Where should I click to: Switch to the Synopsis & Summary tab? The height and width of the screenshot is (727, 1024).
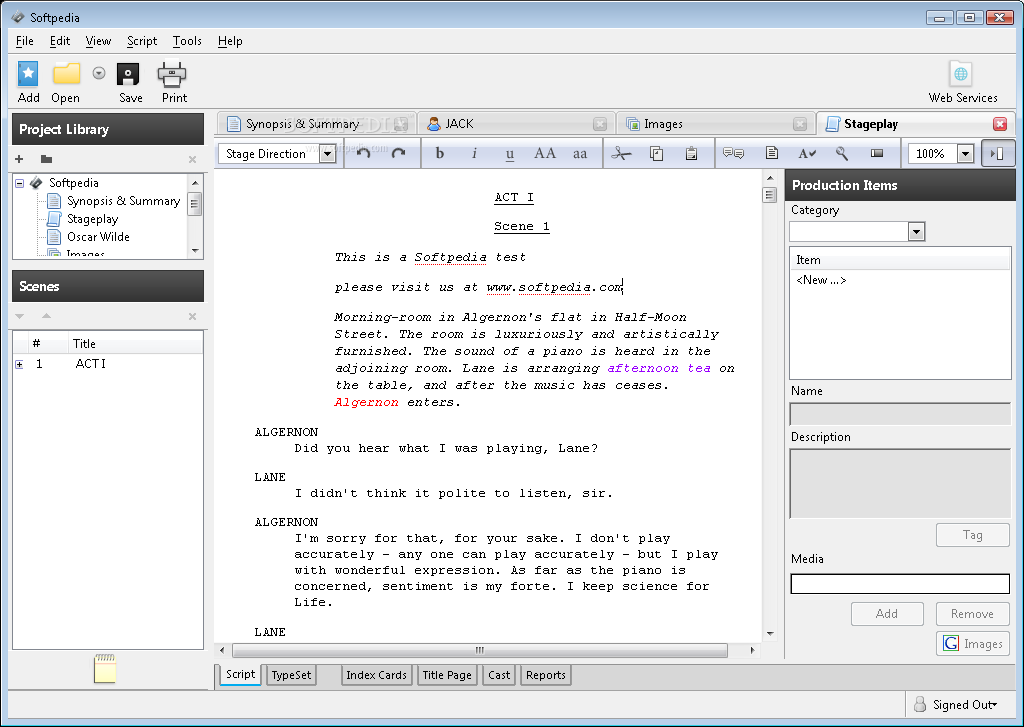pyautogui.click(x=315, y=123)
